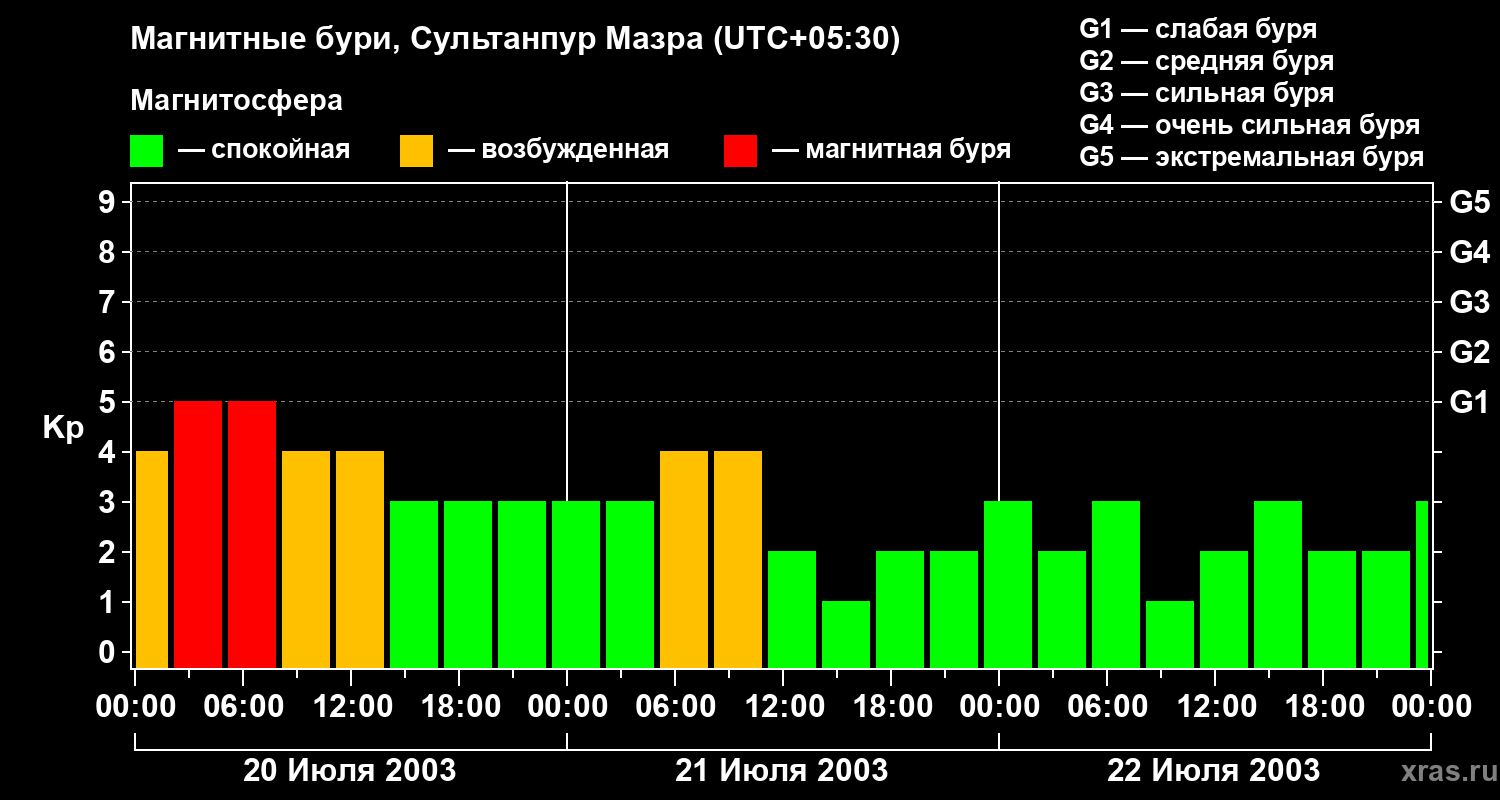This screenshot has width=1500, height=800.
Task: Click the '06:00' time label above 20 Июля
Action: 242,707
